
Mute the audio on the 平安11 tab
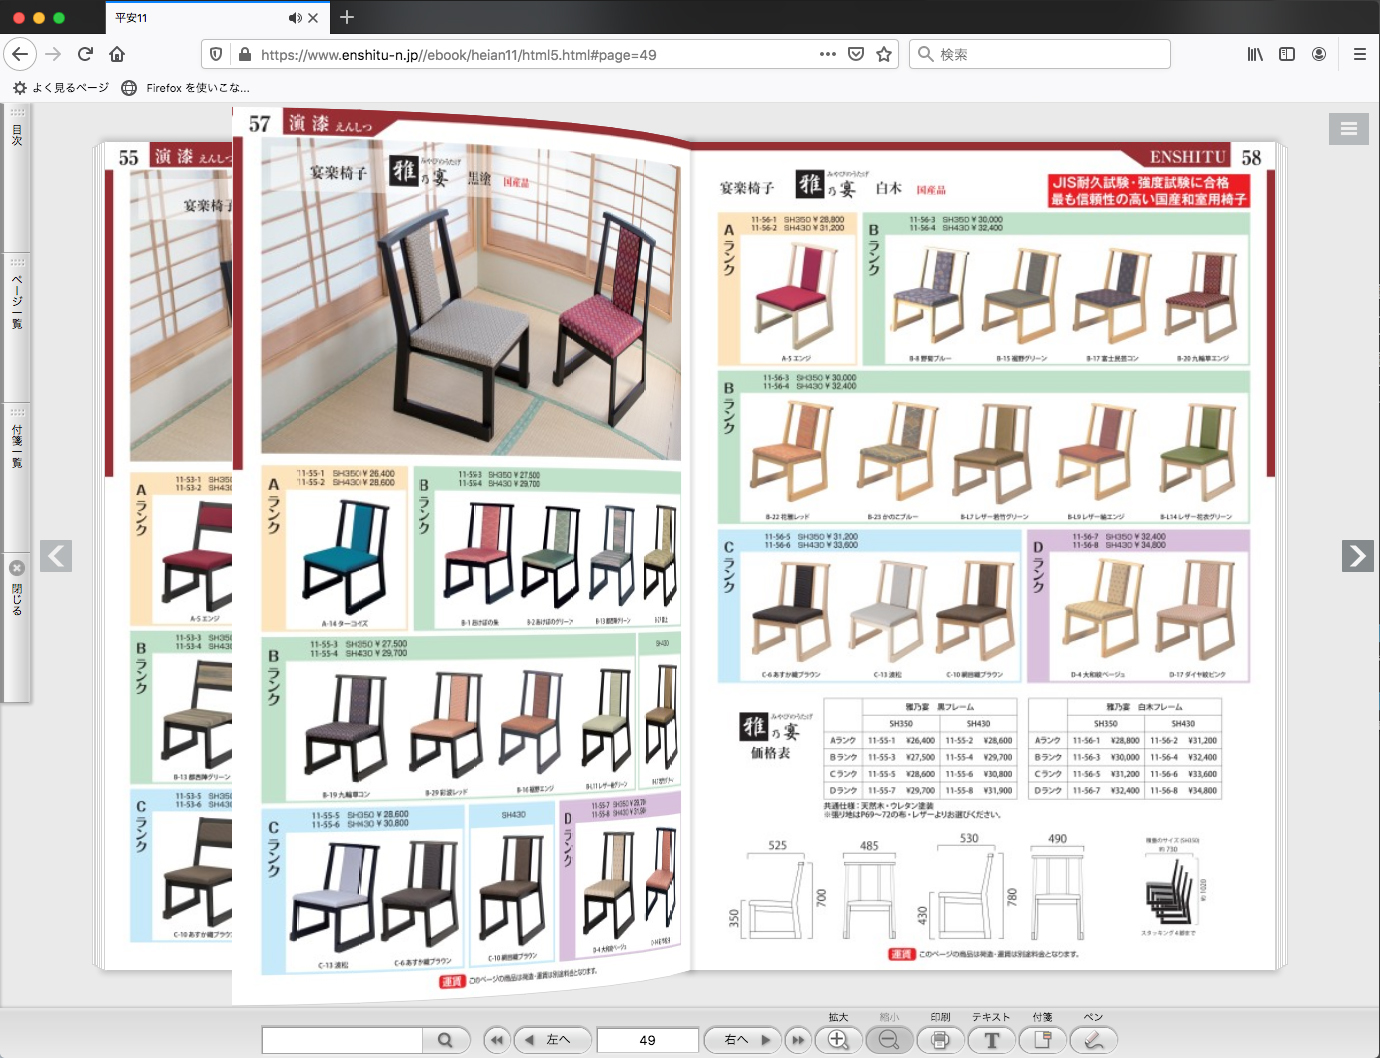pos(294,18)
